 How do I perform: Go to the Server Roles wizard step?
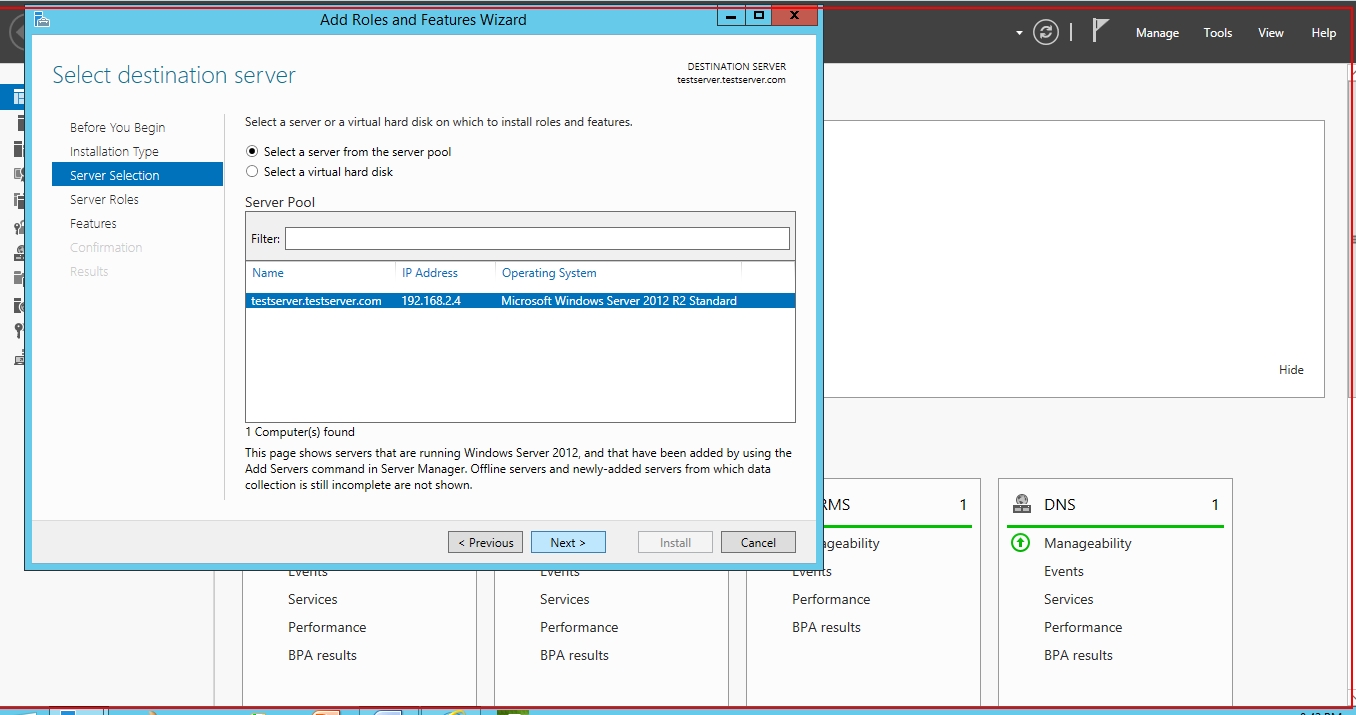[104, 200]
